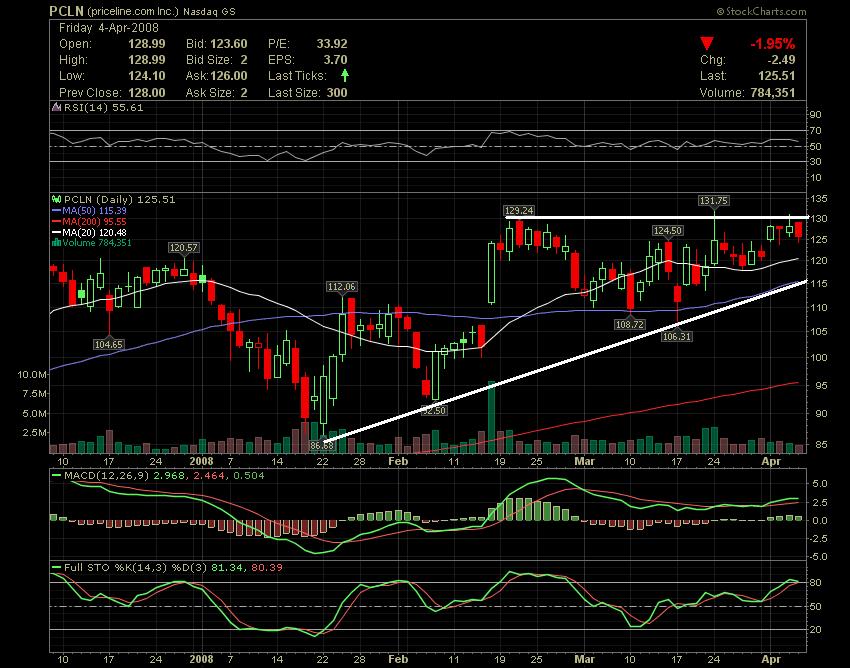
Task: Click the 120.57 price marker
Action: click(x=184, y=247)
